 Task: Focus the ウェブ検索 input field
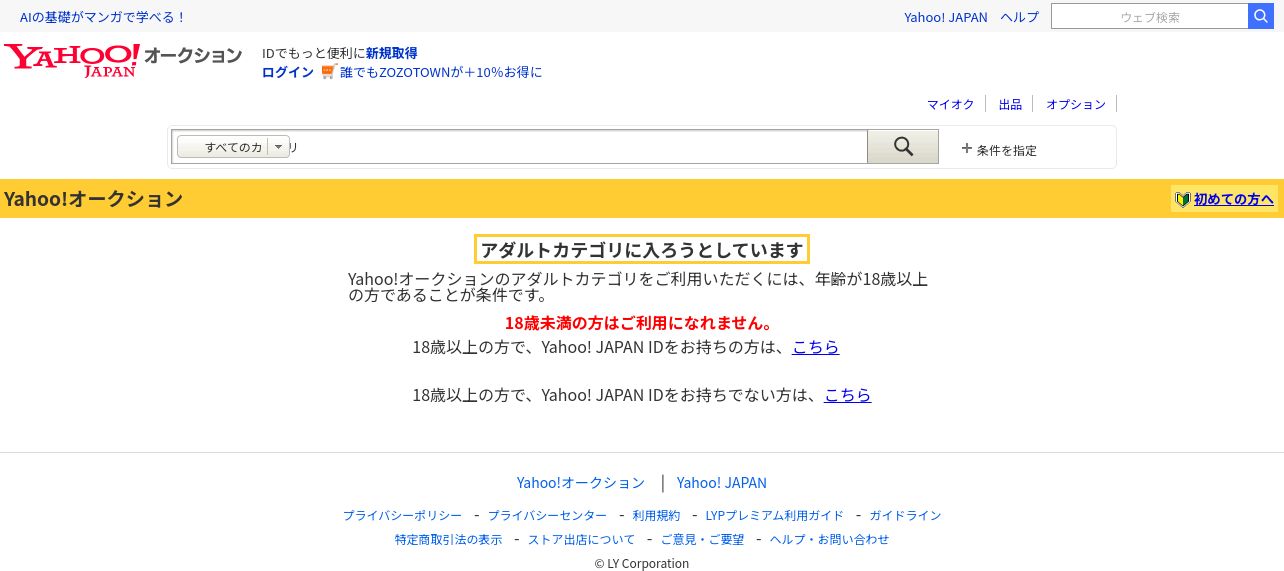1150,16
